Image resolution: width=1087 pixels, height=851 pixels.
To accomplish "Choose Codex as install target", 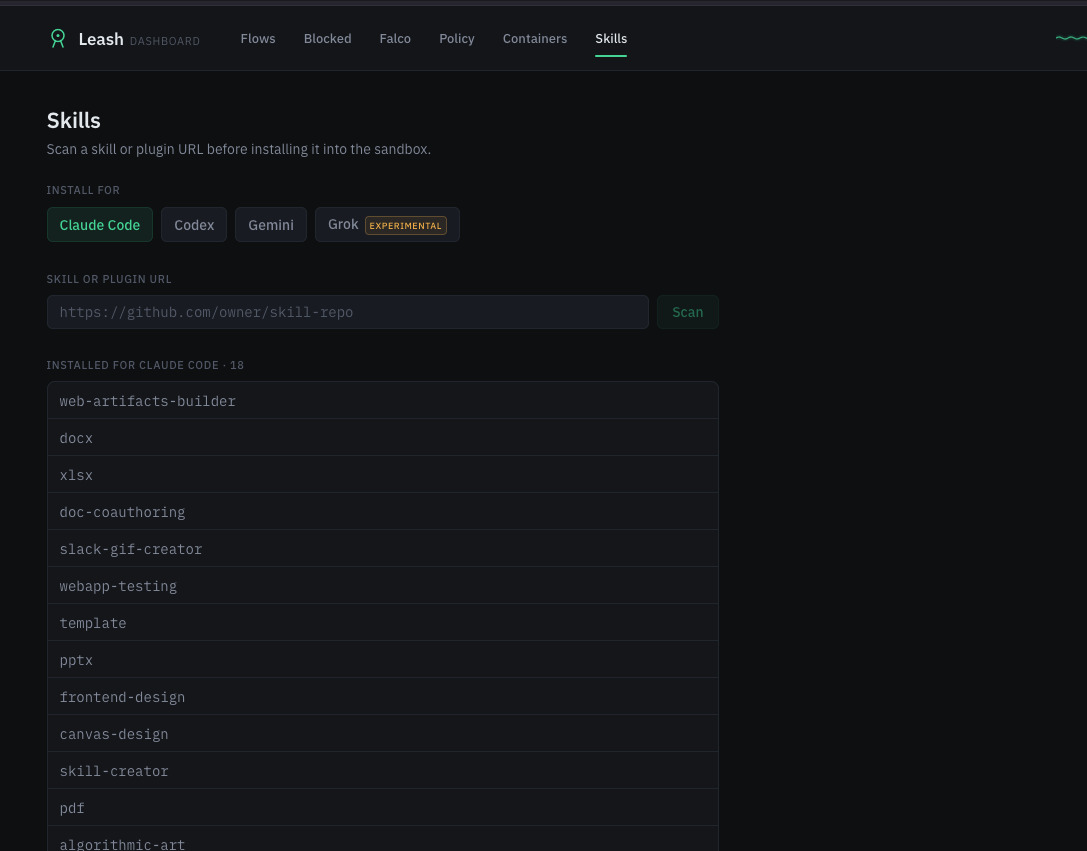I will click(x=194, y=225).
